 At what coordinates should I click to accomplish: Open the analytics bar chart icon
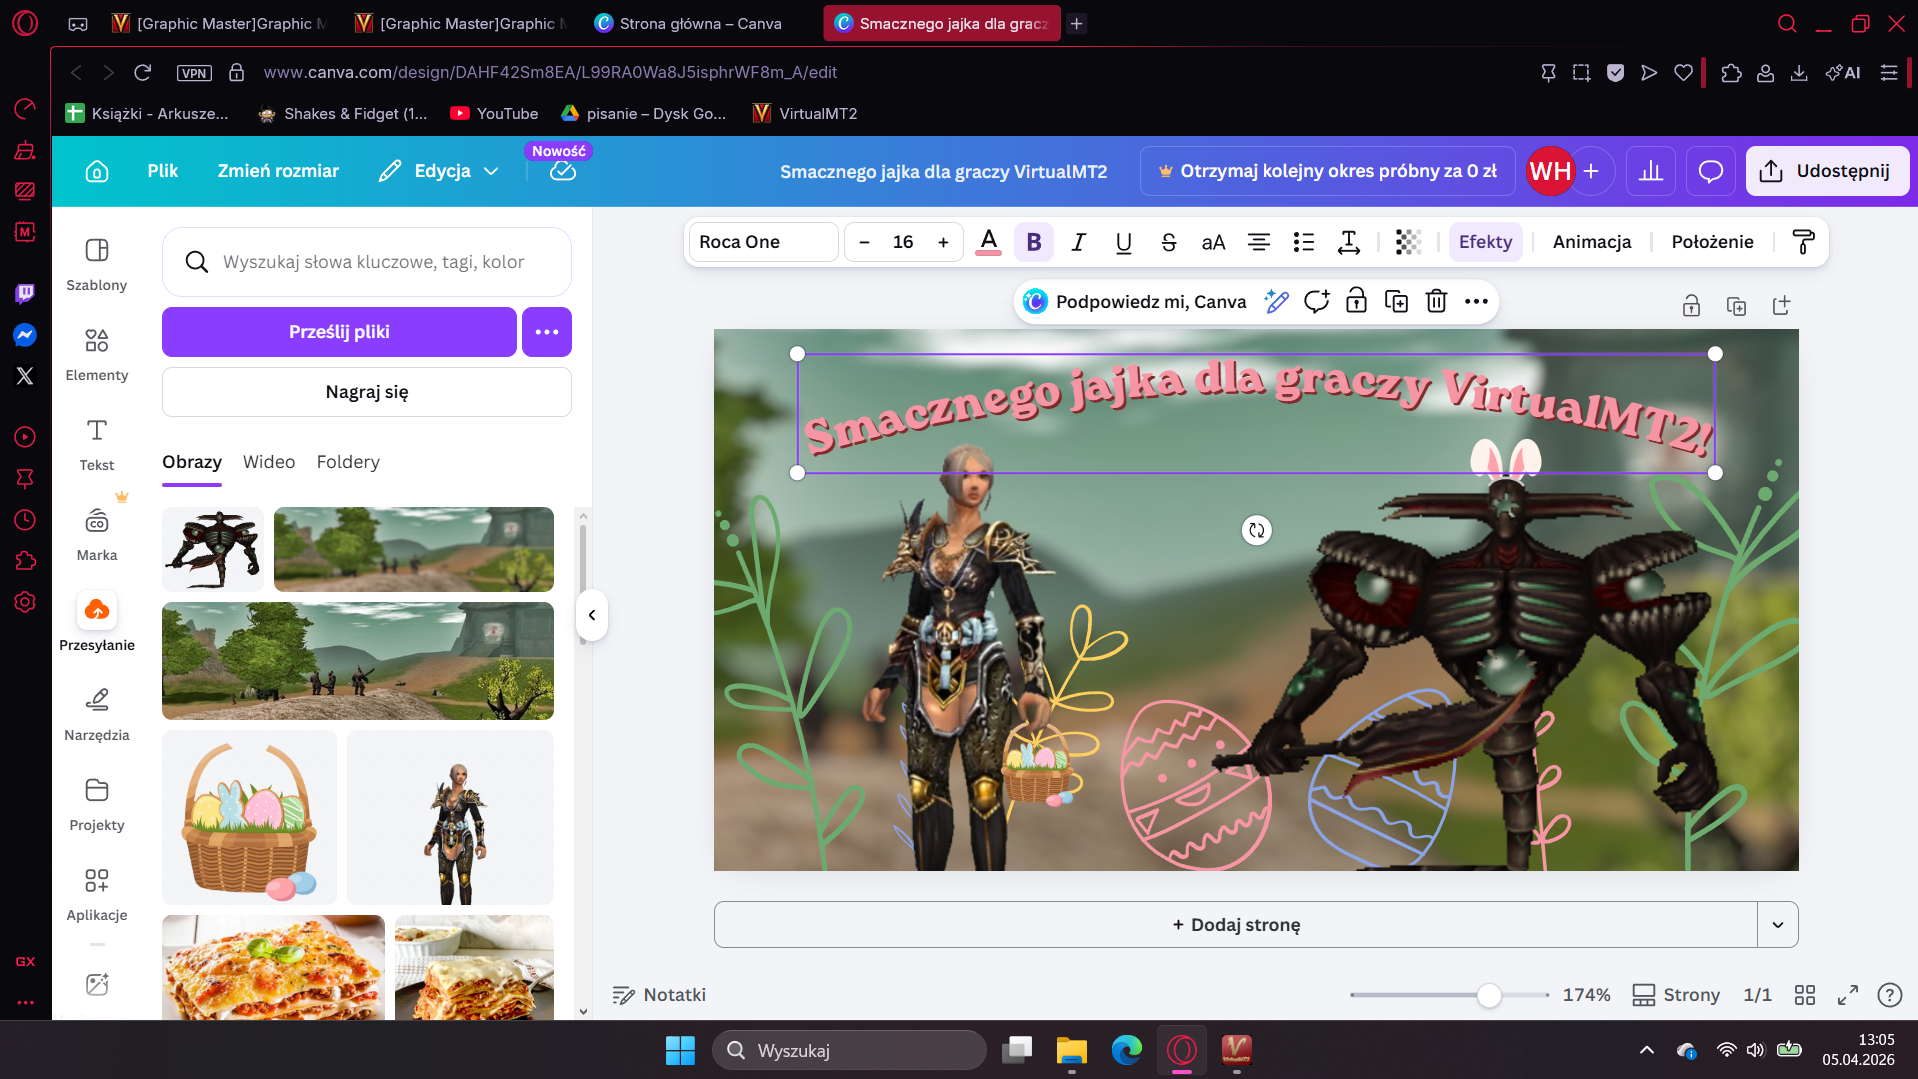(1650, 171)
